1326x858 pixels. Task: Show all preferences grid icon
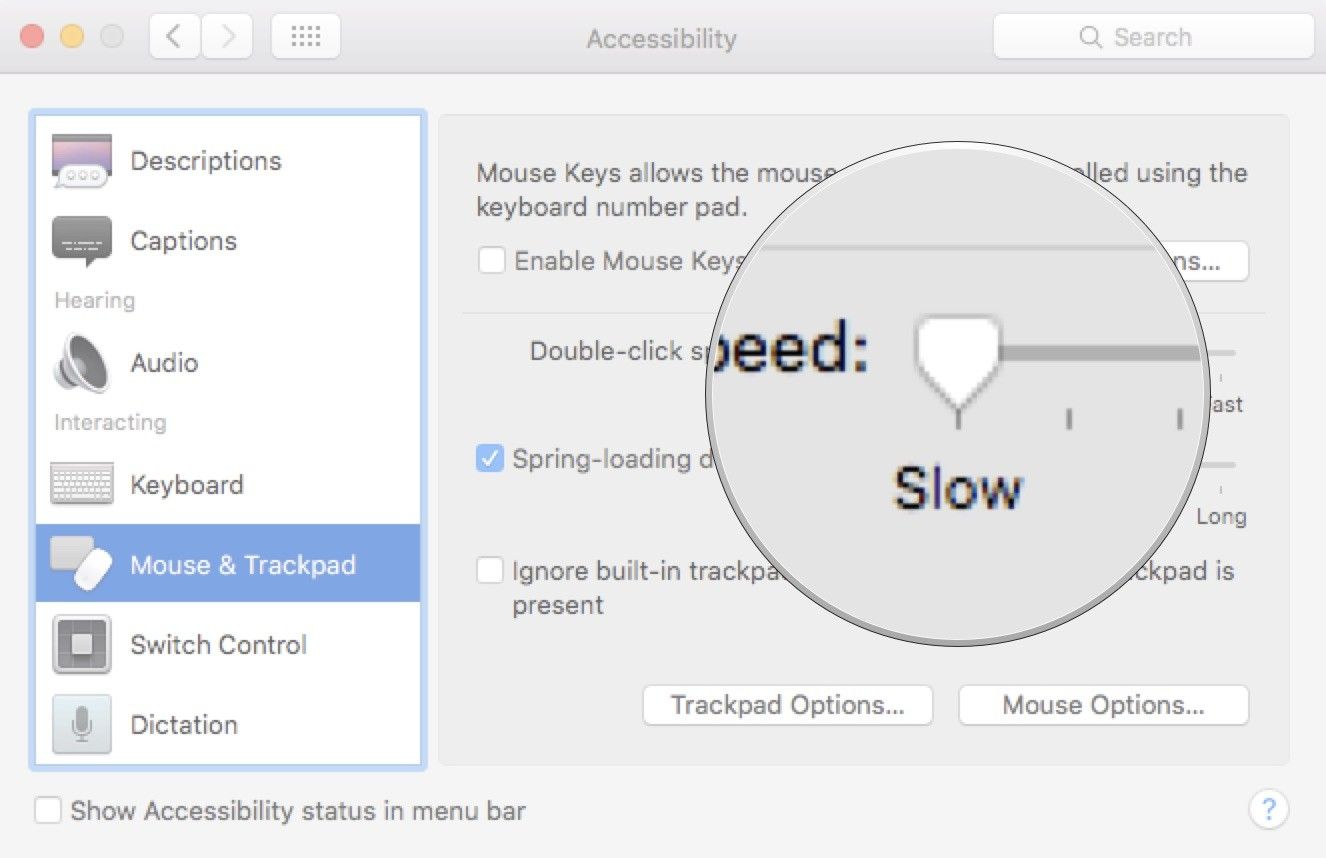pos(305,37)
